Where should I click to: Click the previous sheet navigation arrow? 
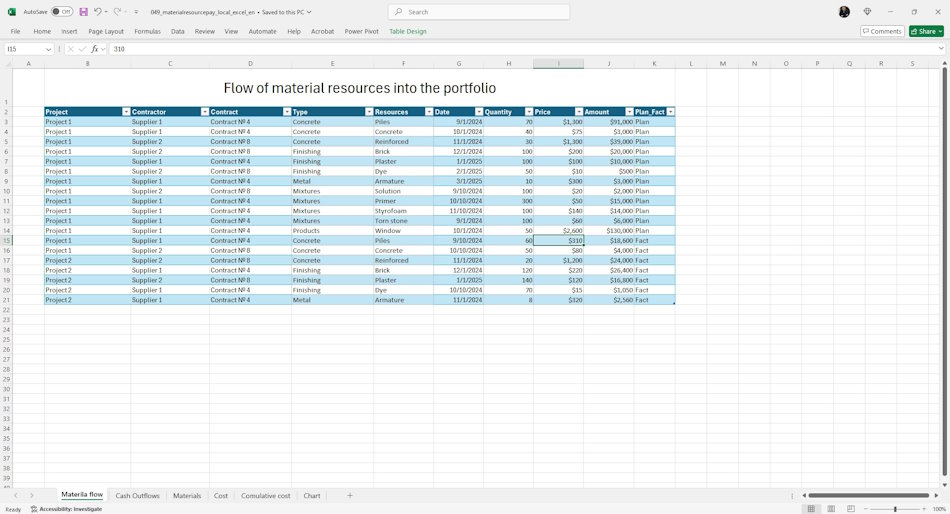(16, 496)
